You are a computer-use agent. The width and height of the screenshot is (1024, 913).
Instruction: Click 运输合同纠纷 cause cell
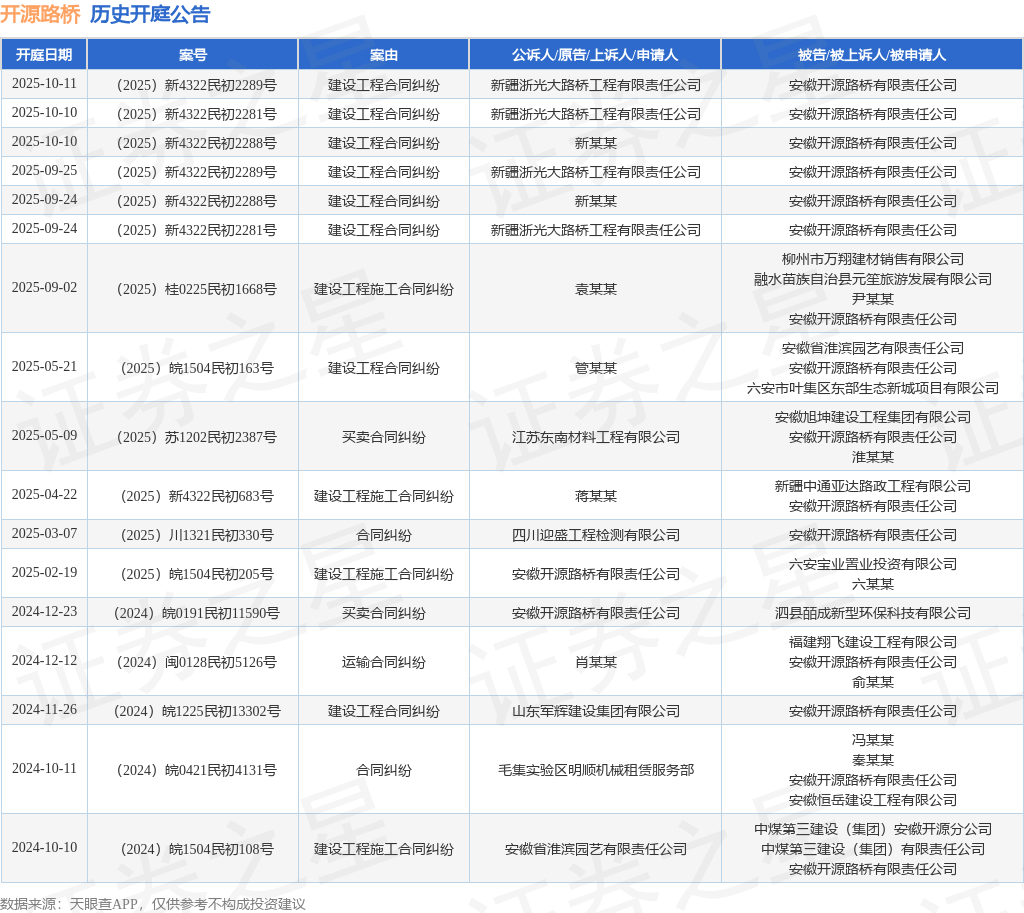383,662
